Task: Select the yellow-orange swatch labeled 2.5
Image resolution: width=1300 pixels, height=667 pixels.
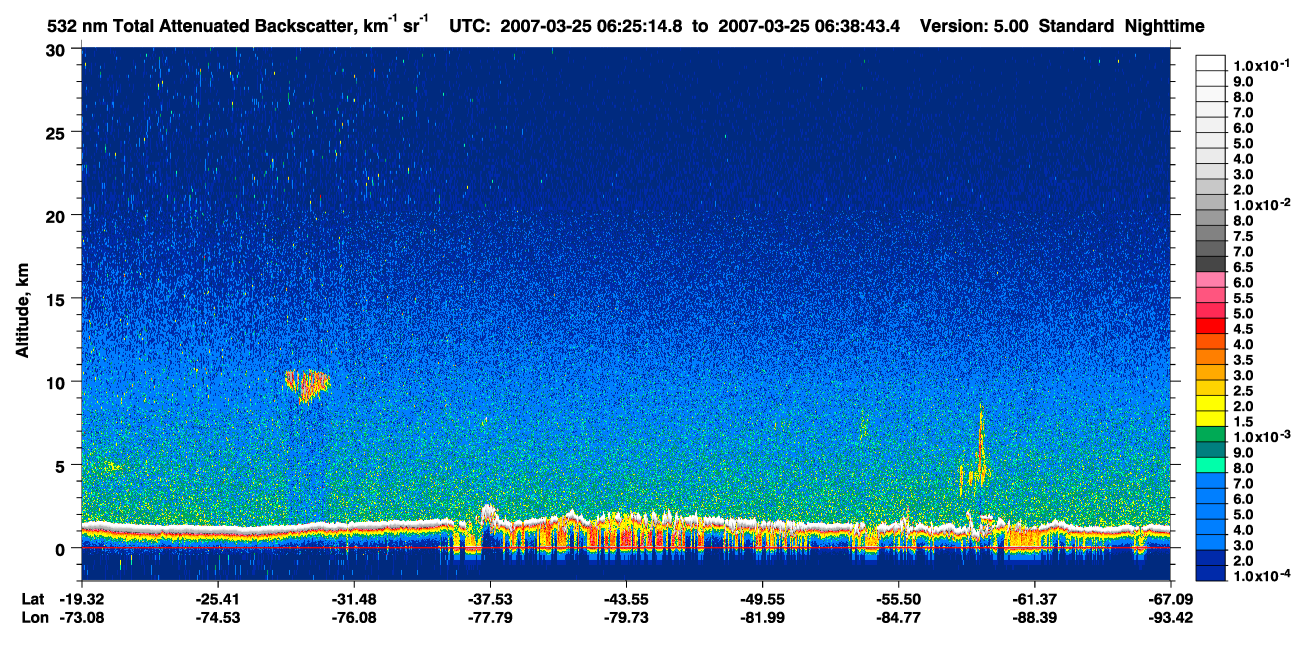Action: (x=1211, y=388)
